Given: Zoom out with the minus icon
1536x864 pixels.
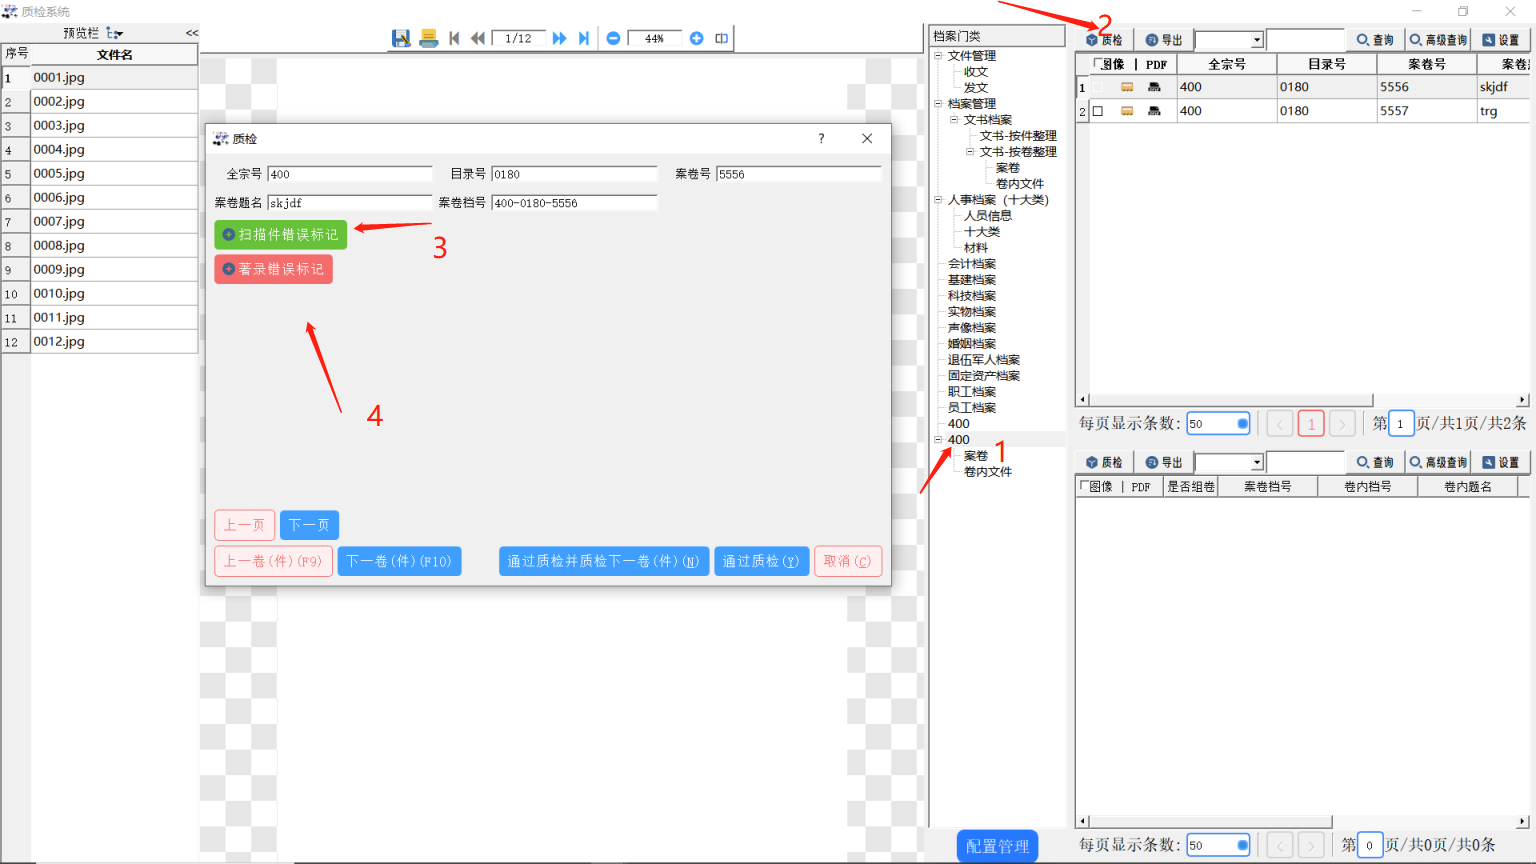Looking at the screenshot, I should point(613,38).
